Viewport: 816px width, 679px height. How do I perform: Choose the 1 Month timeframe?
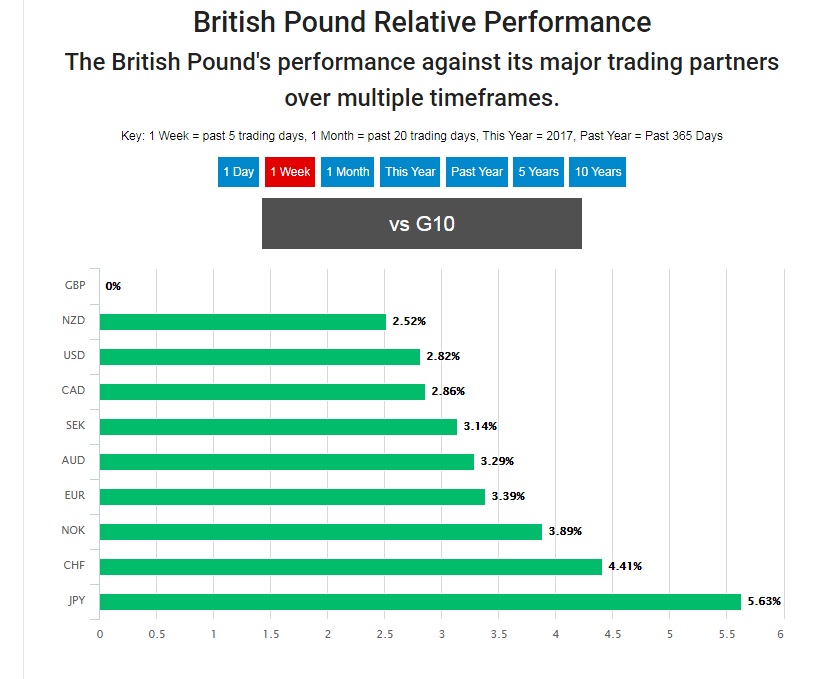pos(347,172)
